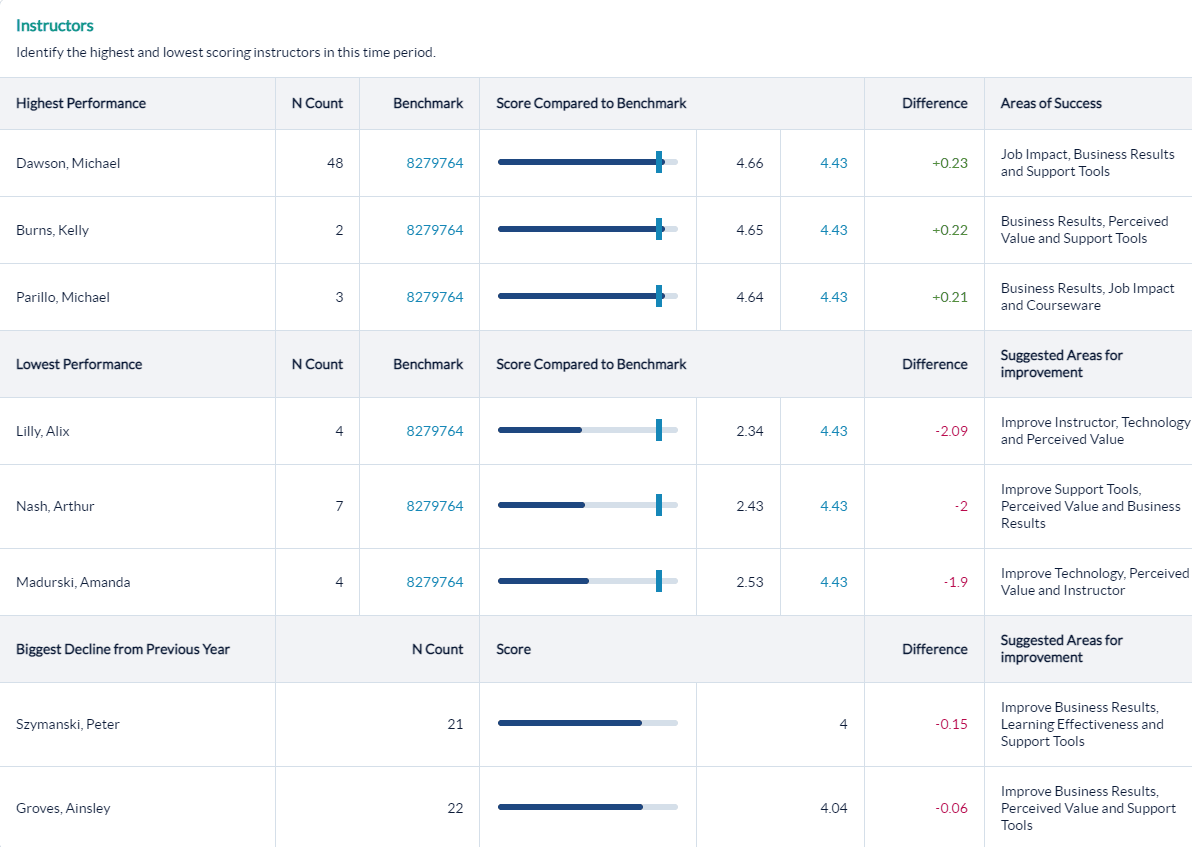This screenshot has height=847, width=1192.
Task: Open benchmark link in Lilly, Alix row
Action: point(434,431)
